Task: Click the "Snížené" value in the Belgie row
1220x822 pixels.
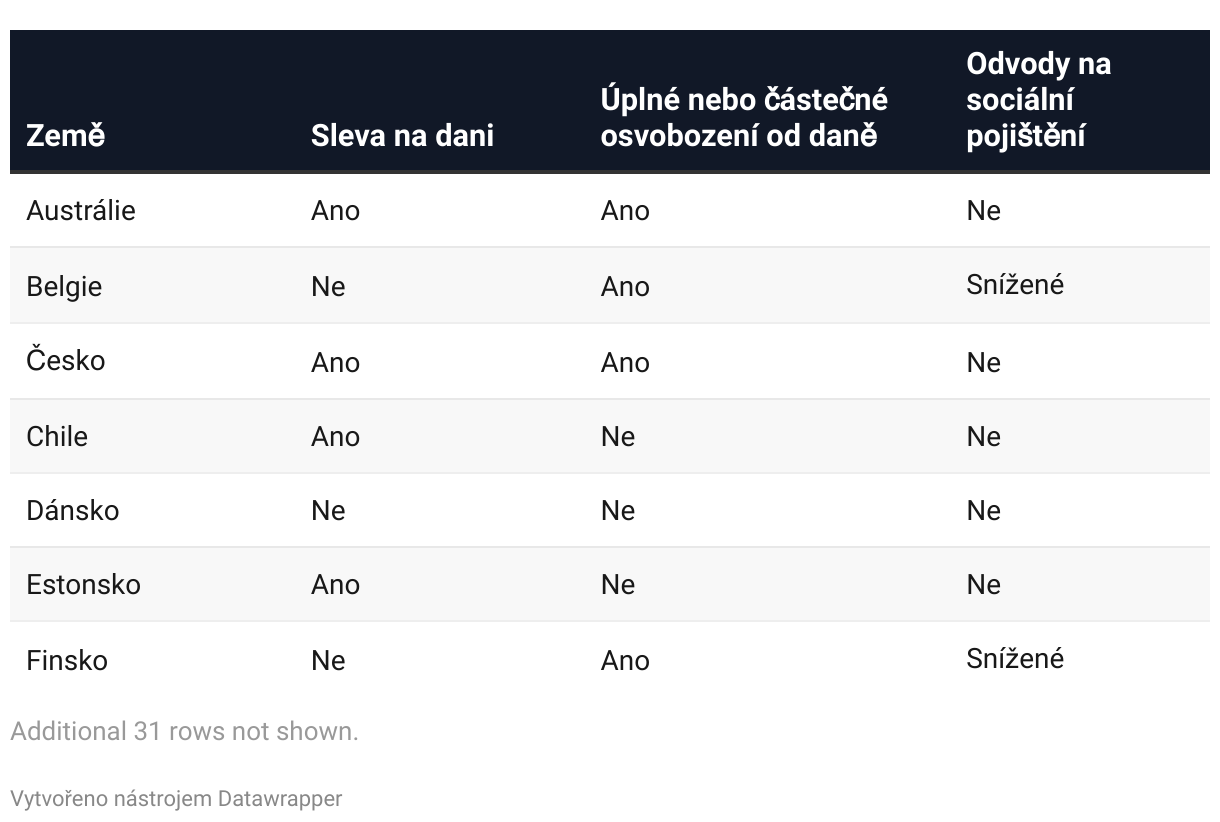Action: click(x=1015, y=285)
